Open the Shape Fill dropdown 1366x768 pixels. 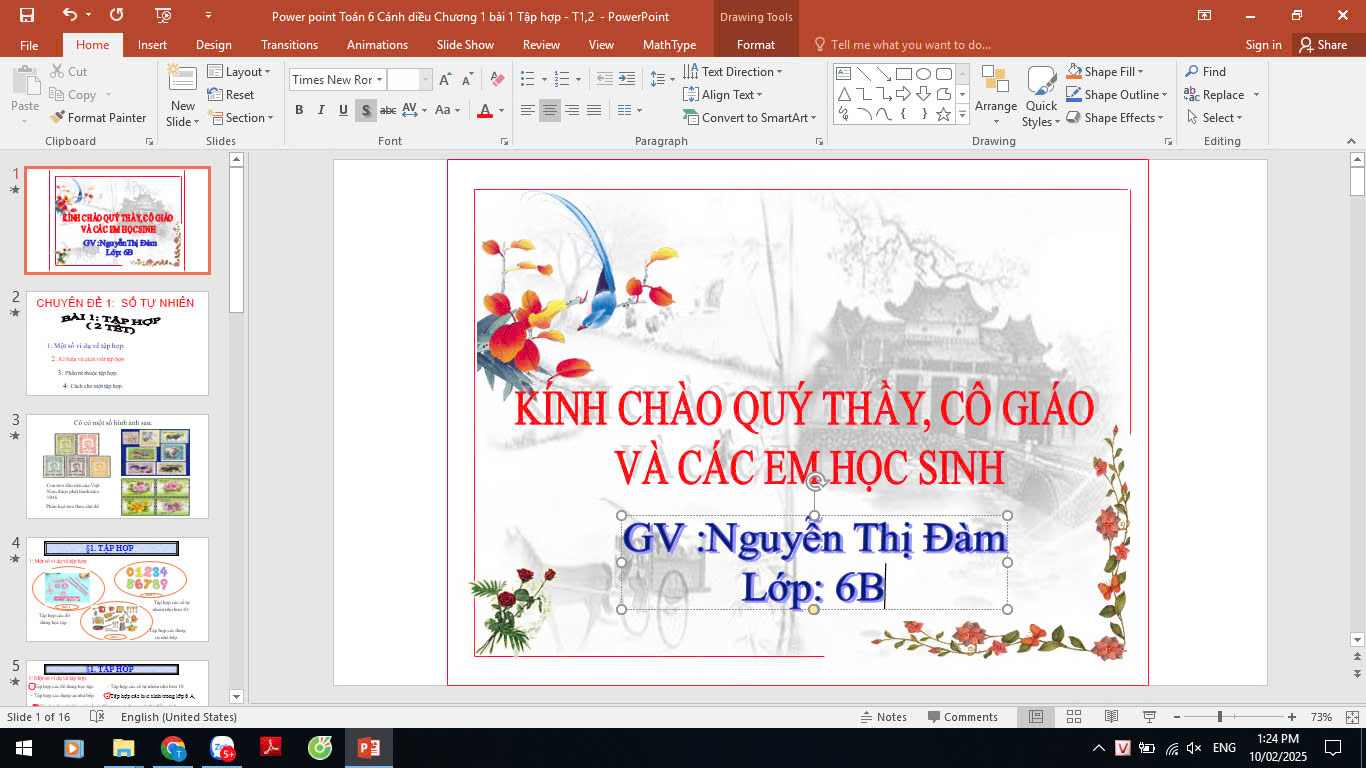click(x=1106, y=72)
